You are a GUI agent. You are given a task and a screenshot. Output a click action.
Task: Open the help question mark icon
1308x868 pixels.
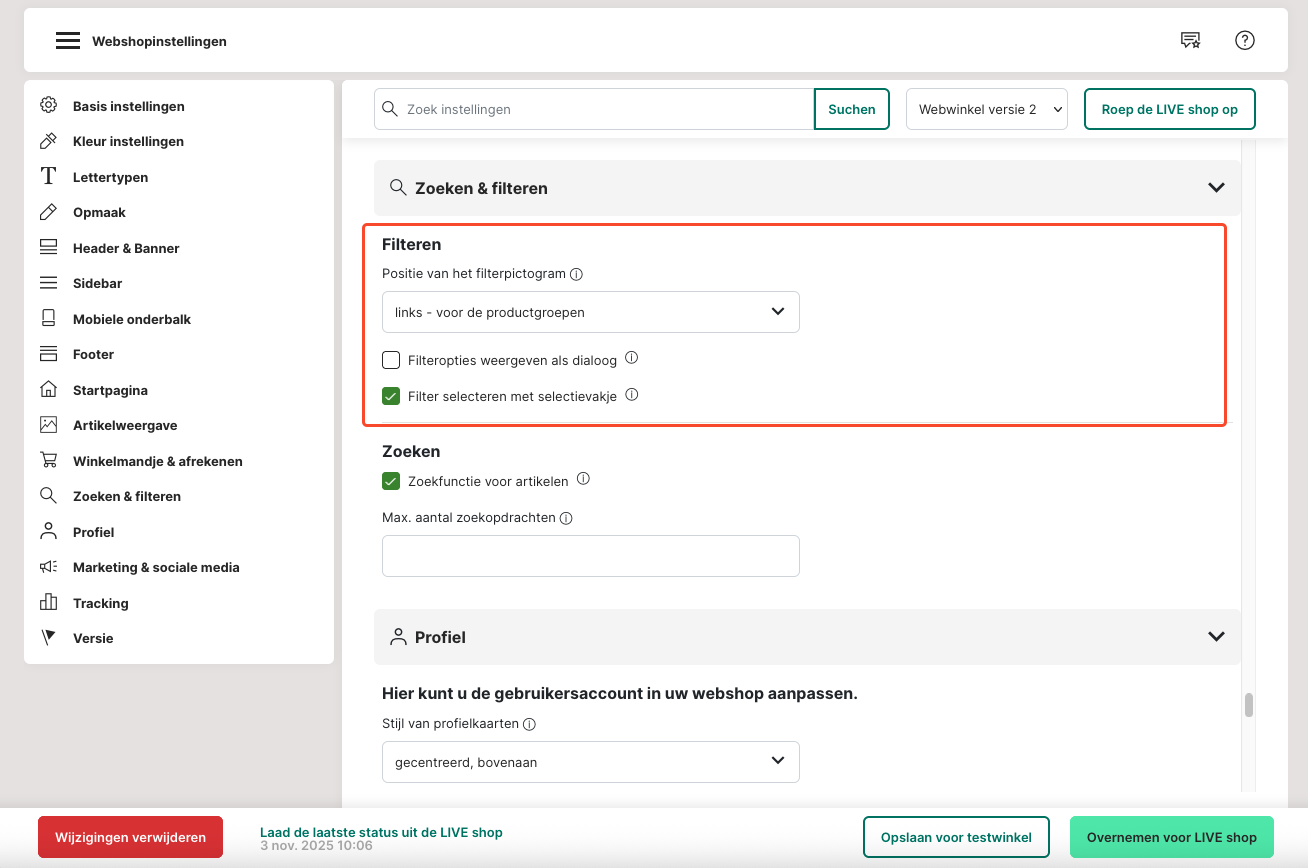[x=1244, y=41]
